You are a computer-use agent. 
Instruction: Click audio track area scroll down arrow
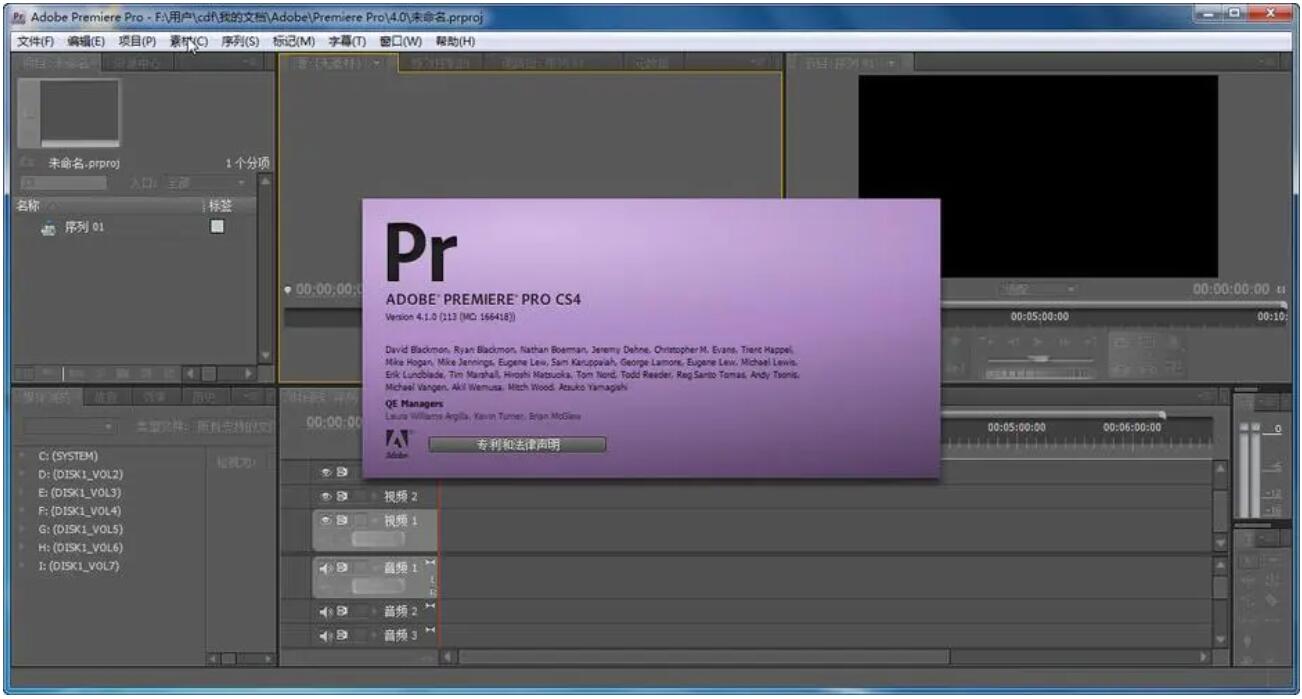[1220, 639]
